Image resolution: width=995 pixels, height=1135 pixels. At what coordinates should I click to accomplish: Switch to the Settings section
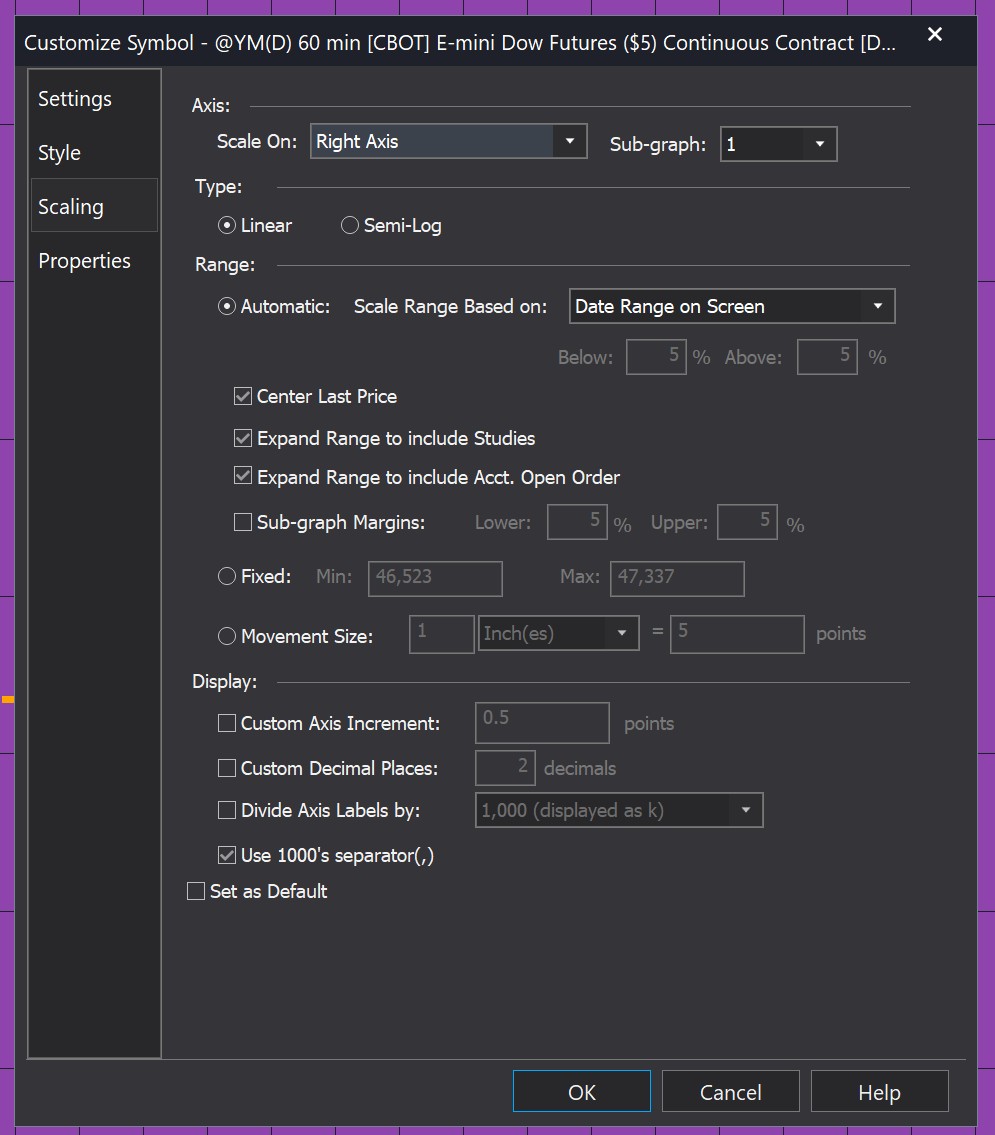pyautogui.click(x=74, y=98)
